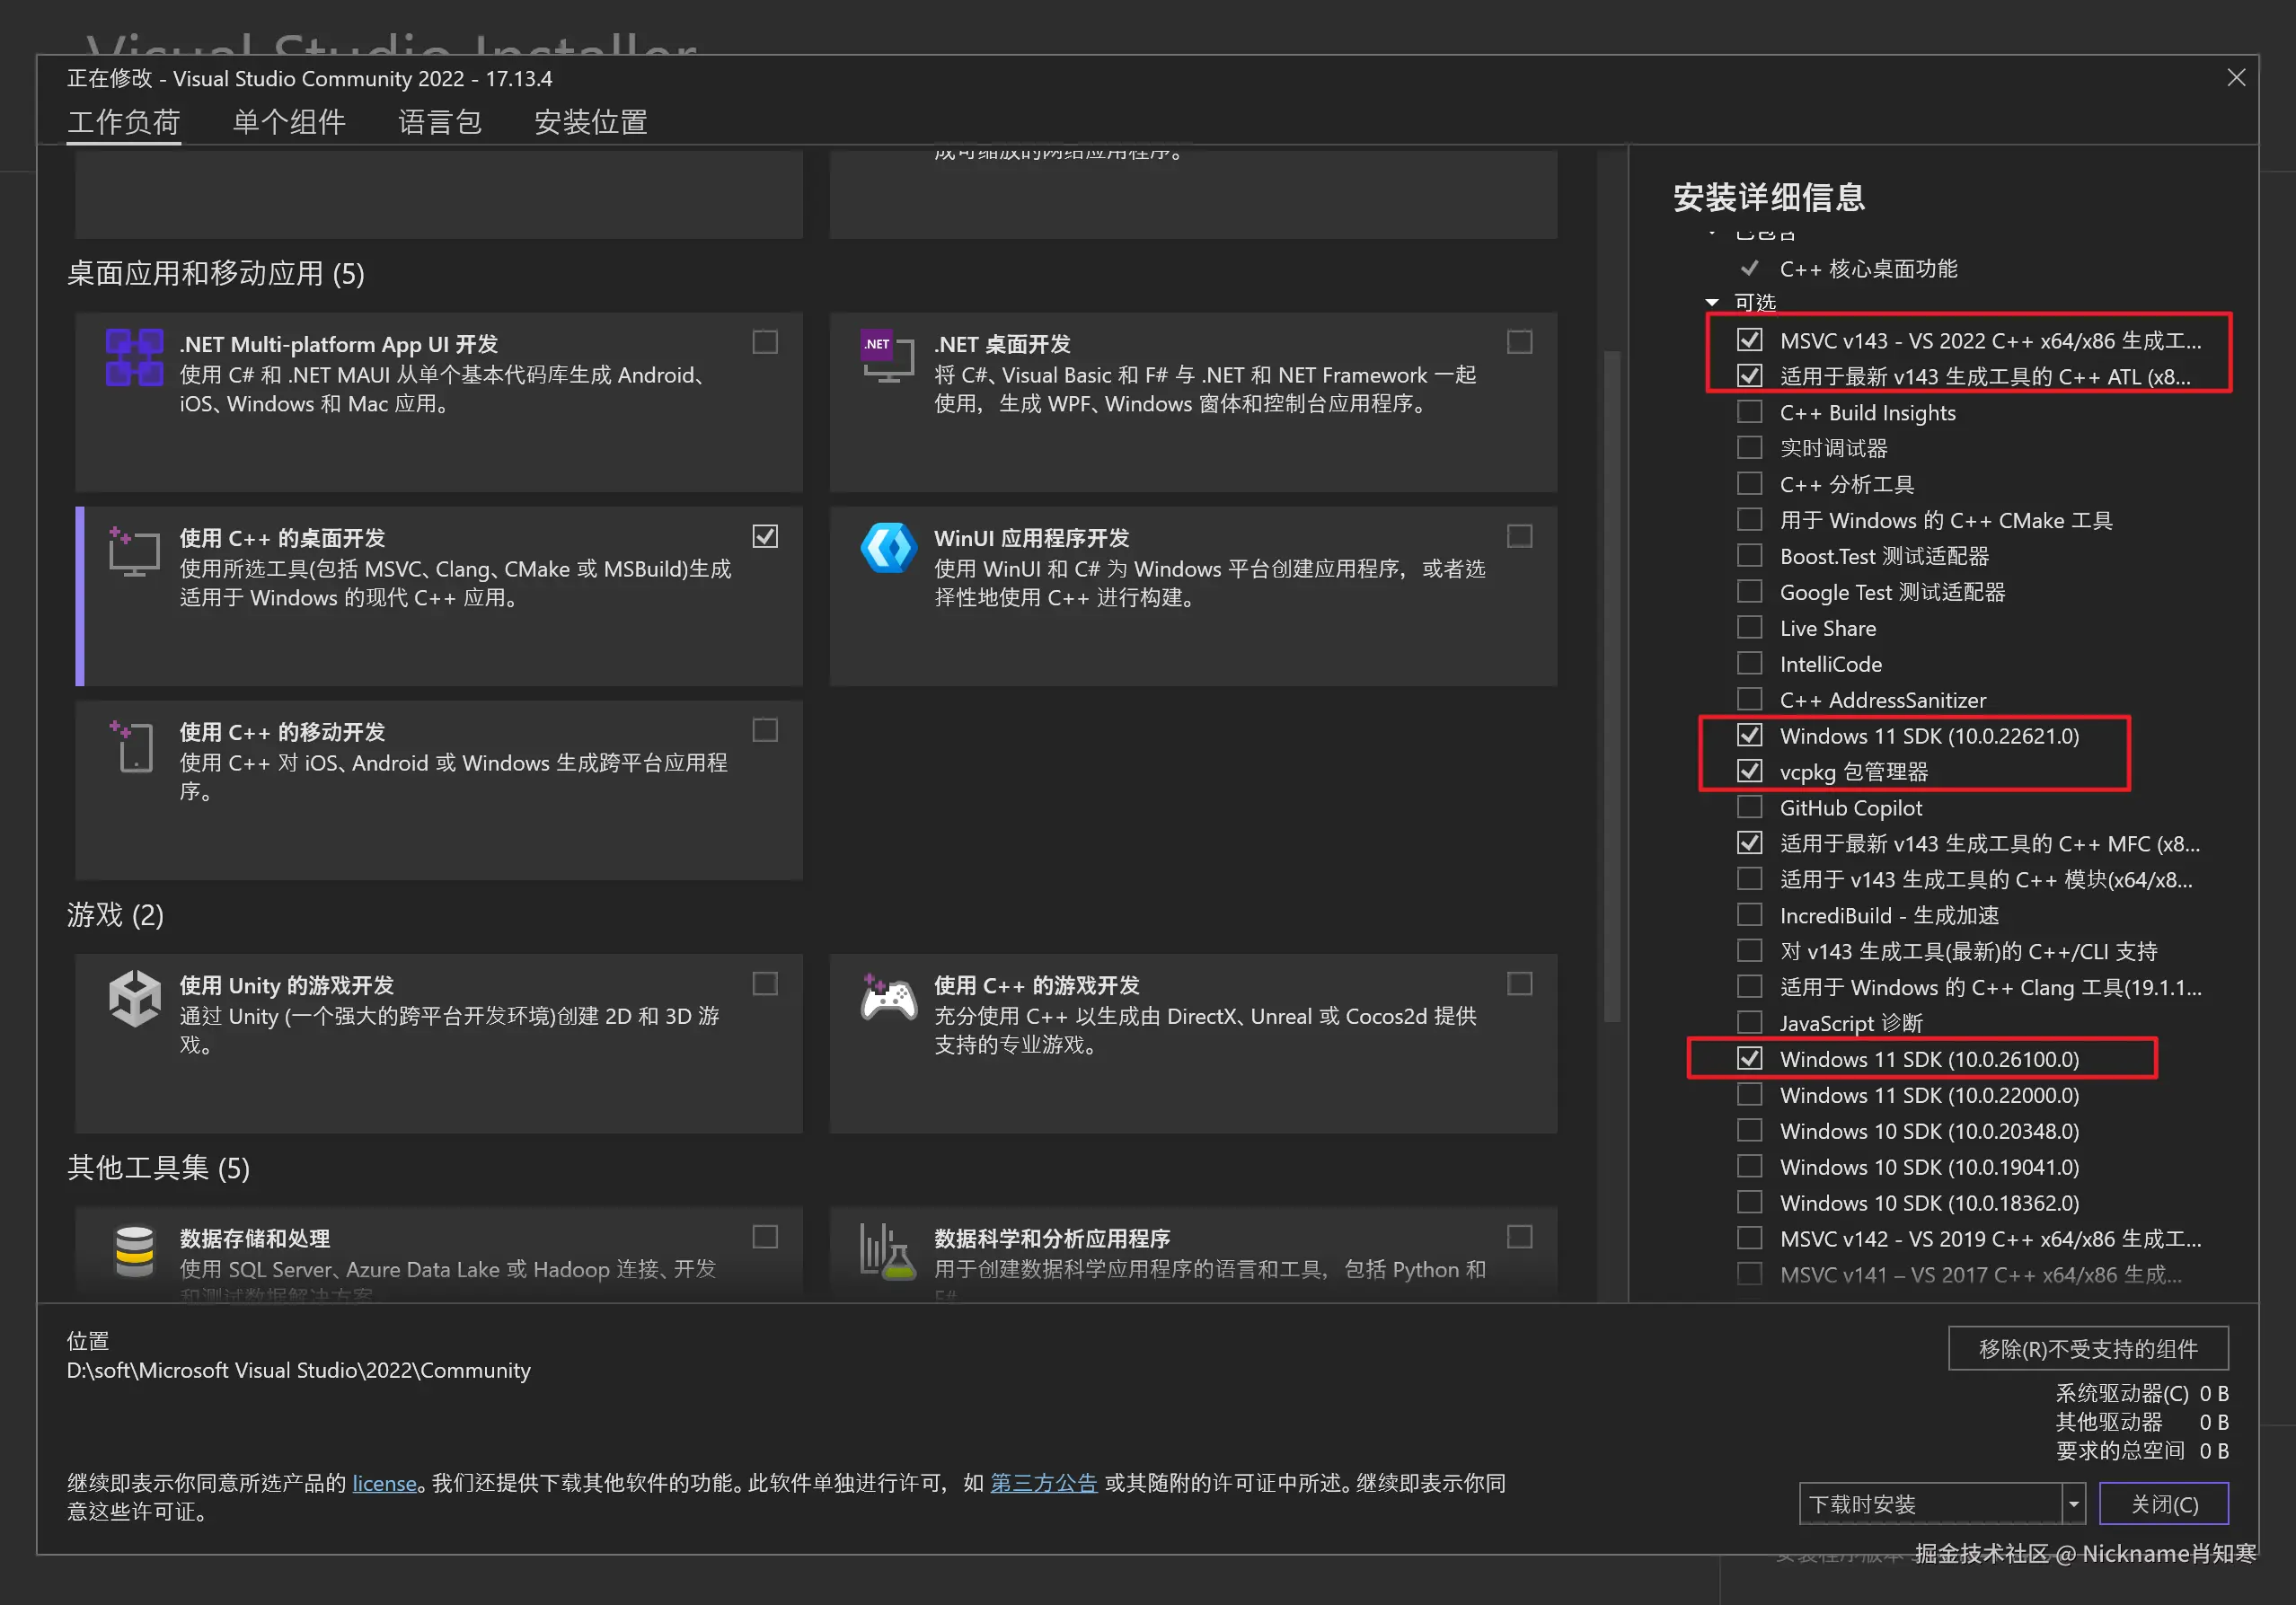This screenshot has width=2296, height=1605.
Task: Click the 数据科学和分析应用程序 flask icon
Action: click(x=888, y=1252)
